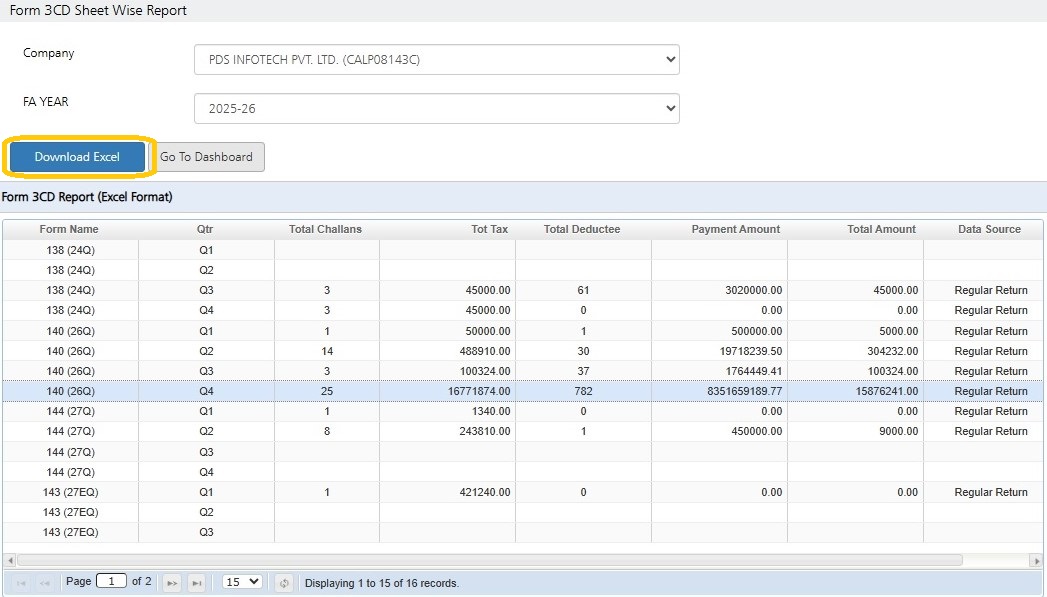The width and height of the screenshot is (1047, 597).
Task: Click deductee count 61
Action: 584,290
